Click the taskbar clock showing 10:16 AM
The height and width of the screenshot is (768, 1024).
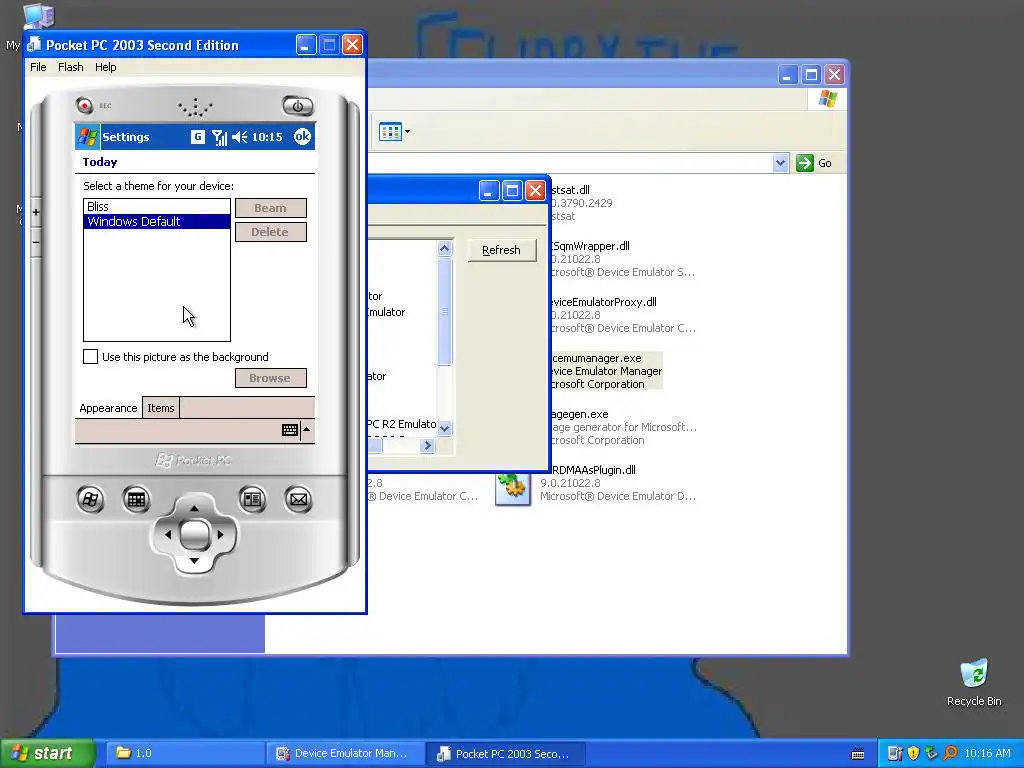click(987, 753)
